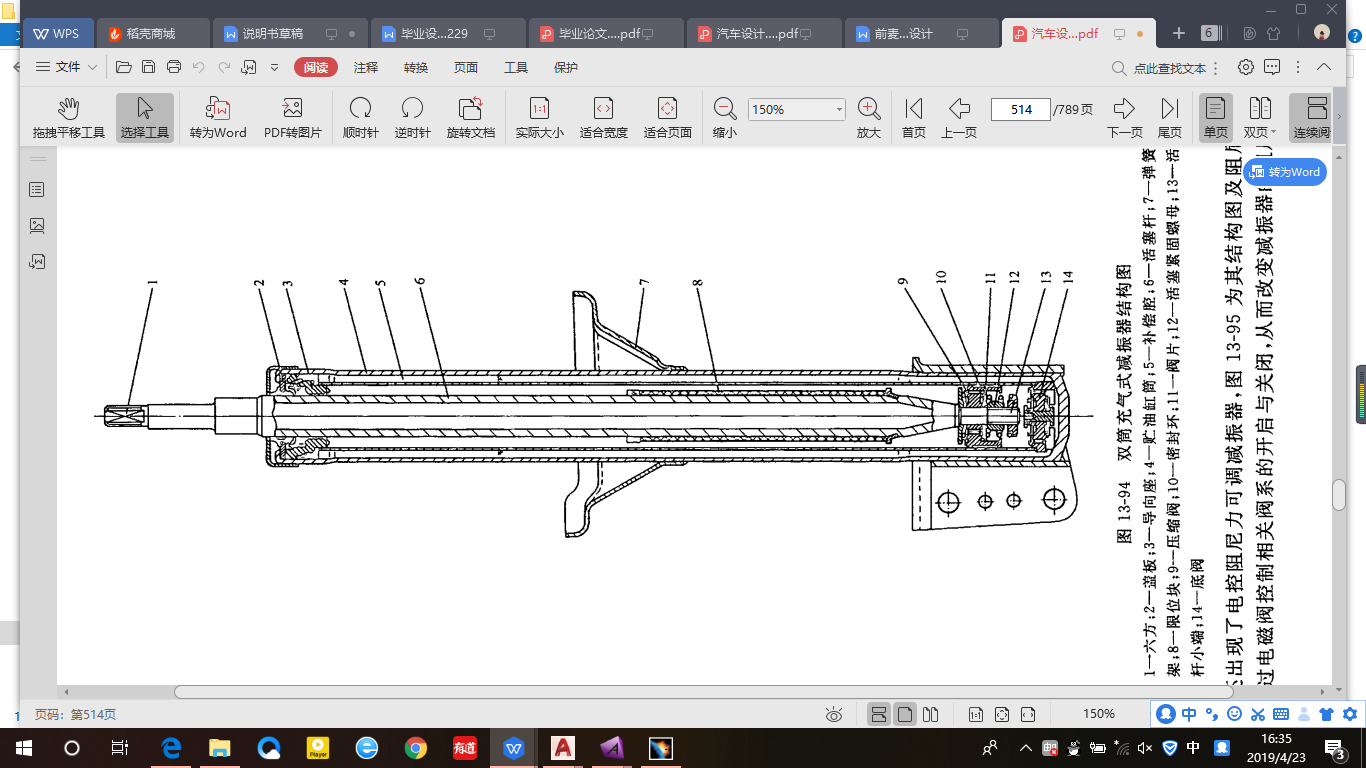Switch to the 说明书草稿 document tab
Screen dimensions: 1366x768
click(x=271, y=33)
